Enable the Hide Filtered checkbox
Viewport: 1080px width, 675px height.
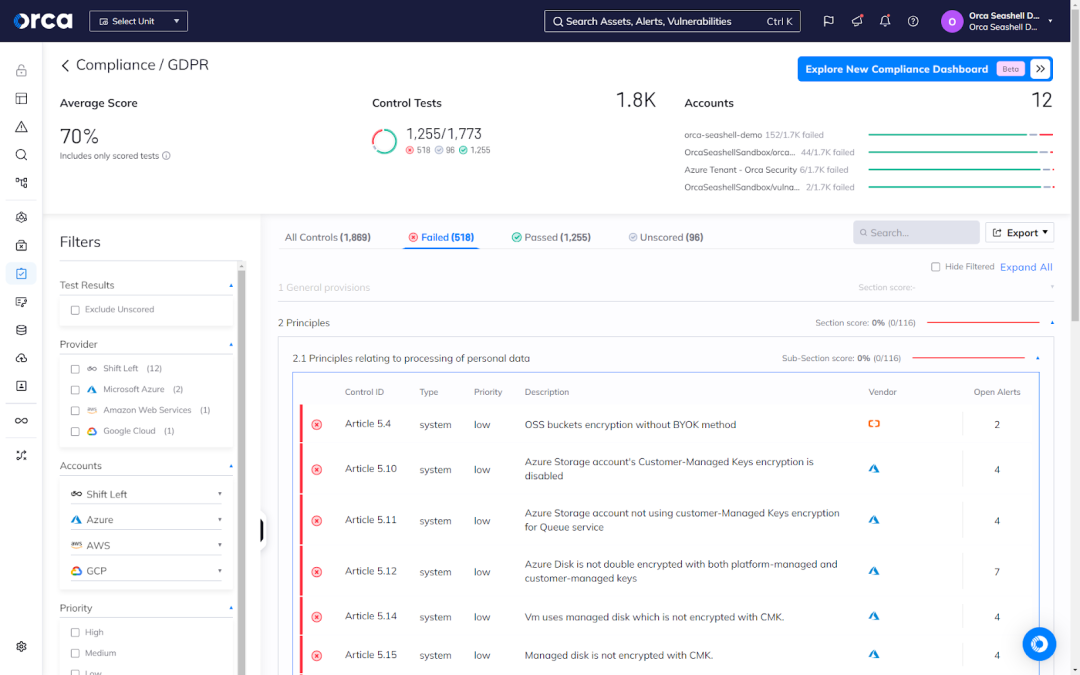(x=935, y=267)
